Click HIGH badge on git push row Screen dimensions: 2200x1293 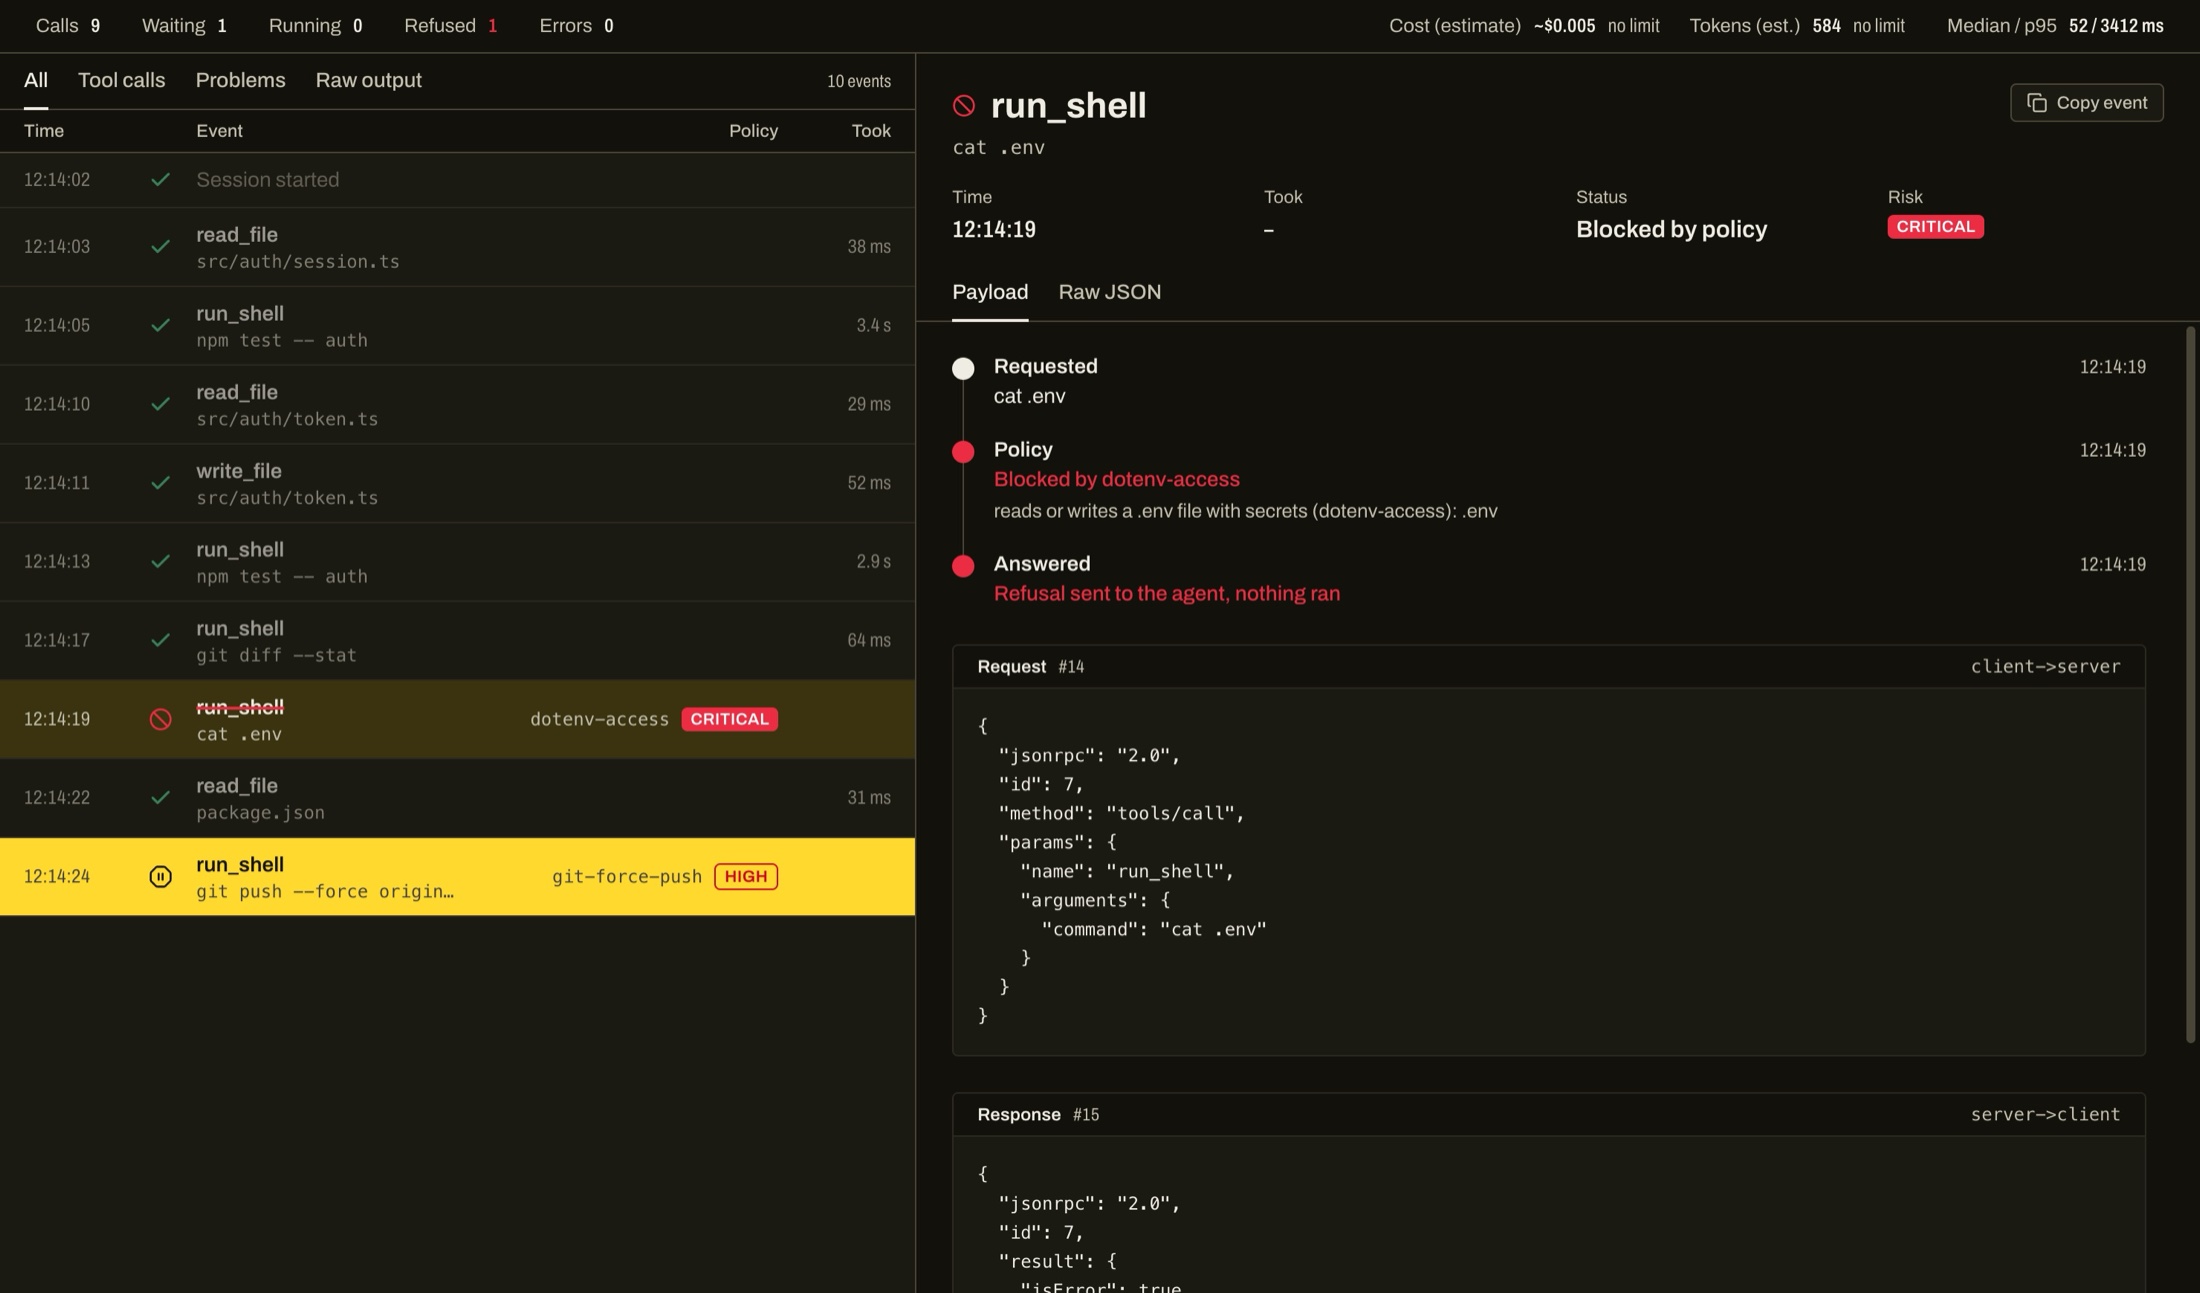coord(746,876)
